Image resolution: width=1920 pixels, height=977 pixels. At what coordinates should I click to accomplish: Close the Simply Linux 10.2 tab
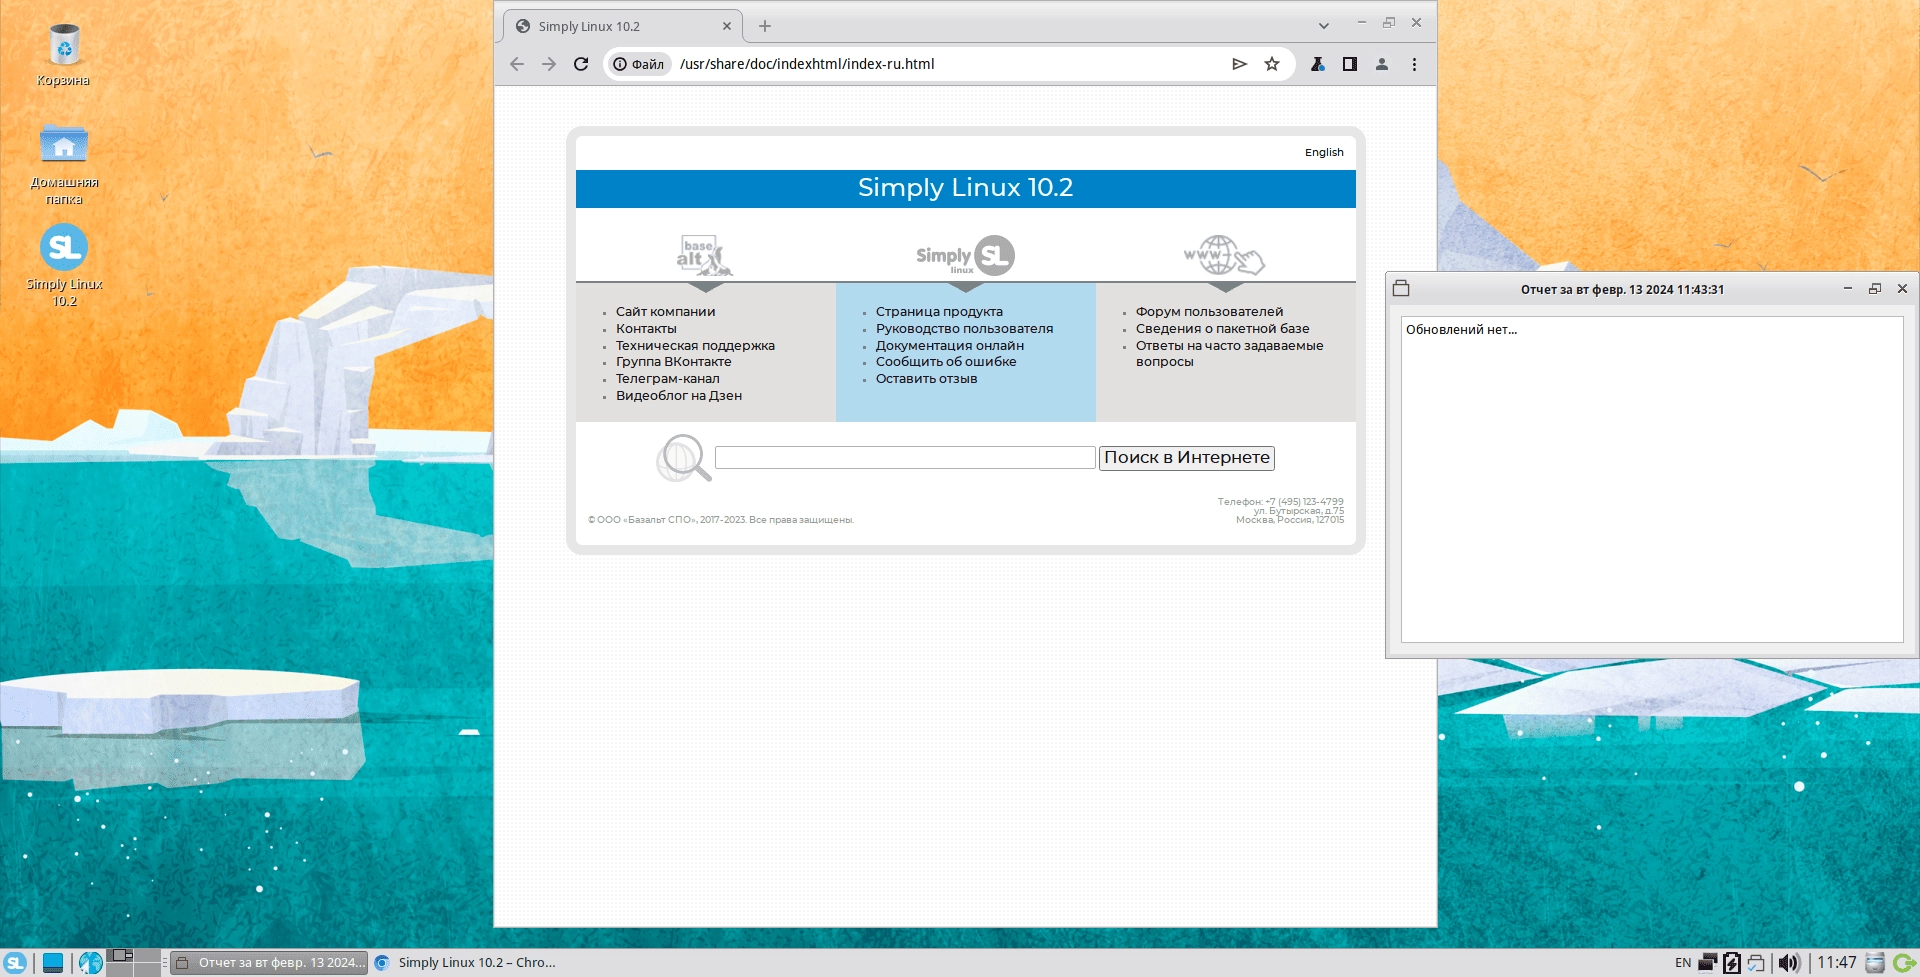pyautogui.click(x=727, y=26)
